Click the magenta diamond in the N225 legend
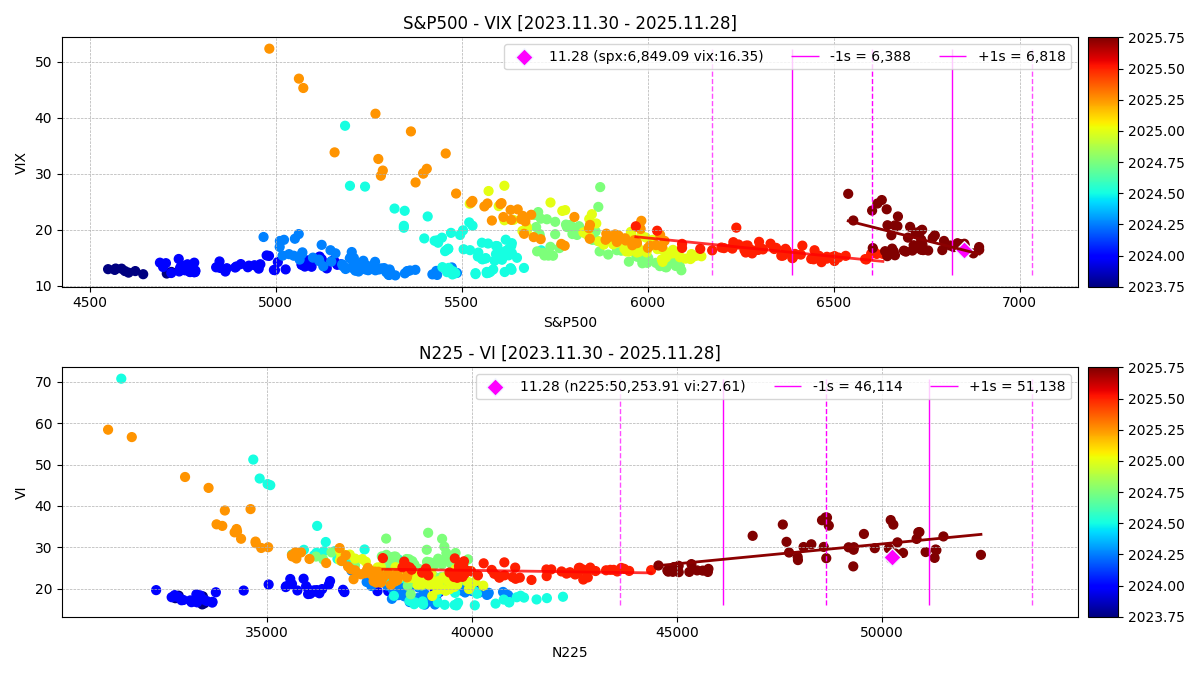This screenshot has width=1200, height=675. [495, 387]
